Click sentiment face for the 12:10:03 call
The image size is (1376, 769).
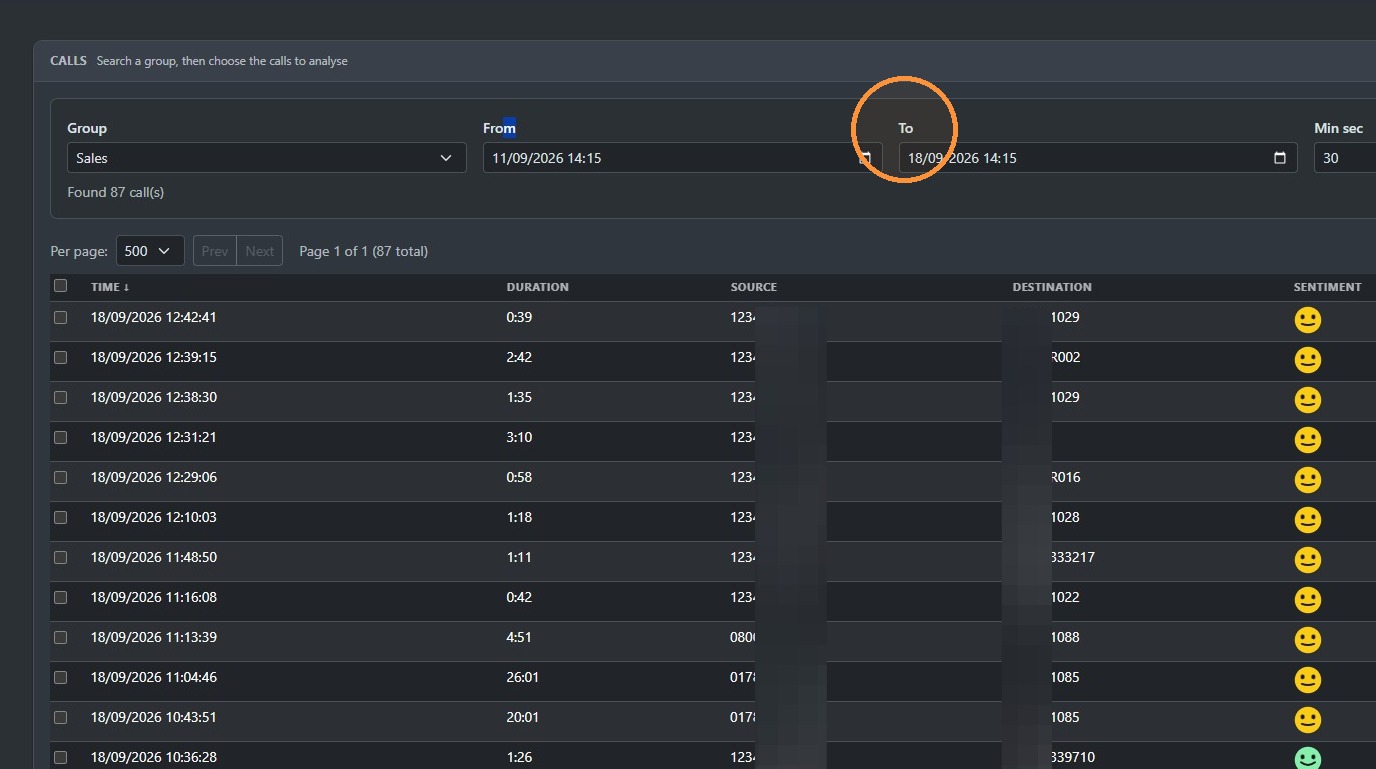click(x=1307, y=520)
